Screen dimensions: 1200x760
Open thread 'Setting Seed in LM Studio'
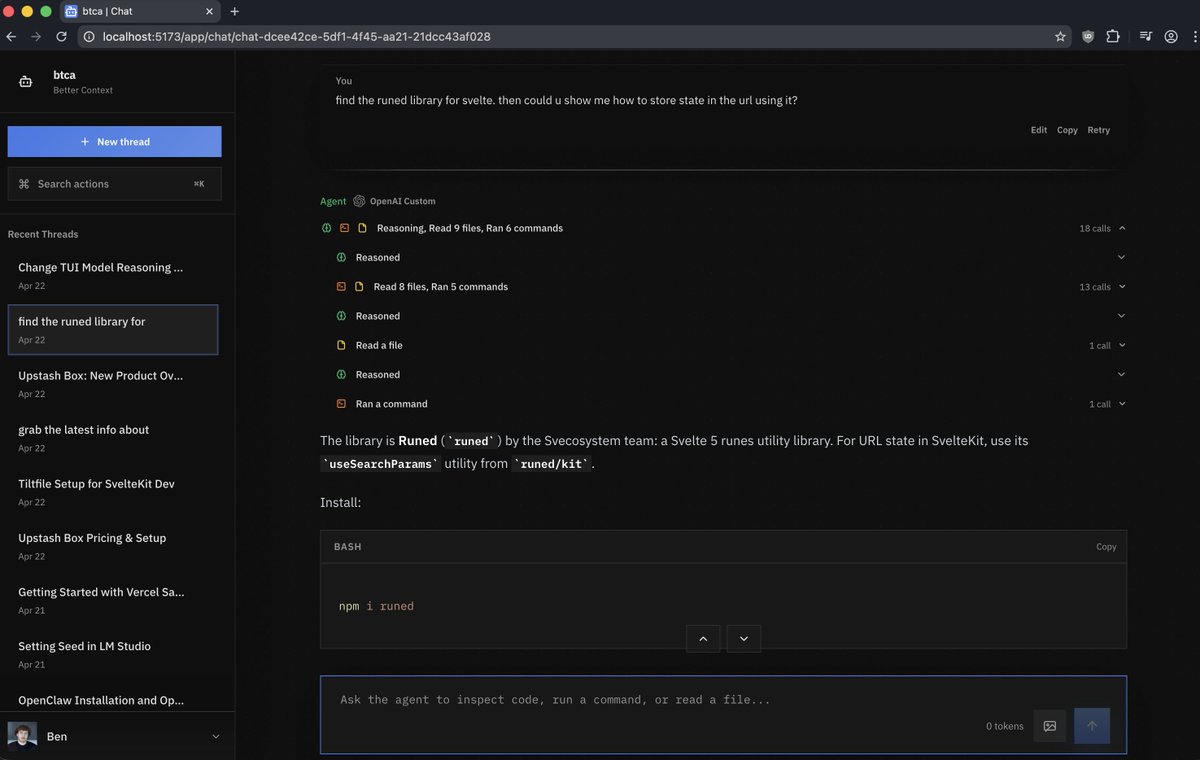point(112,654)
